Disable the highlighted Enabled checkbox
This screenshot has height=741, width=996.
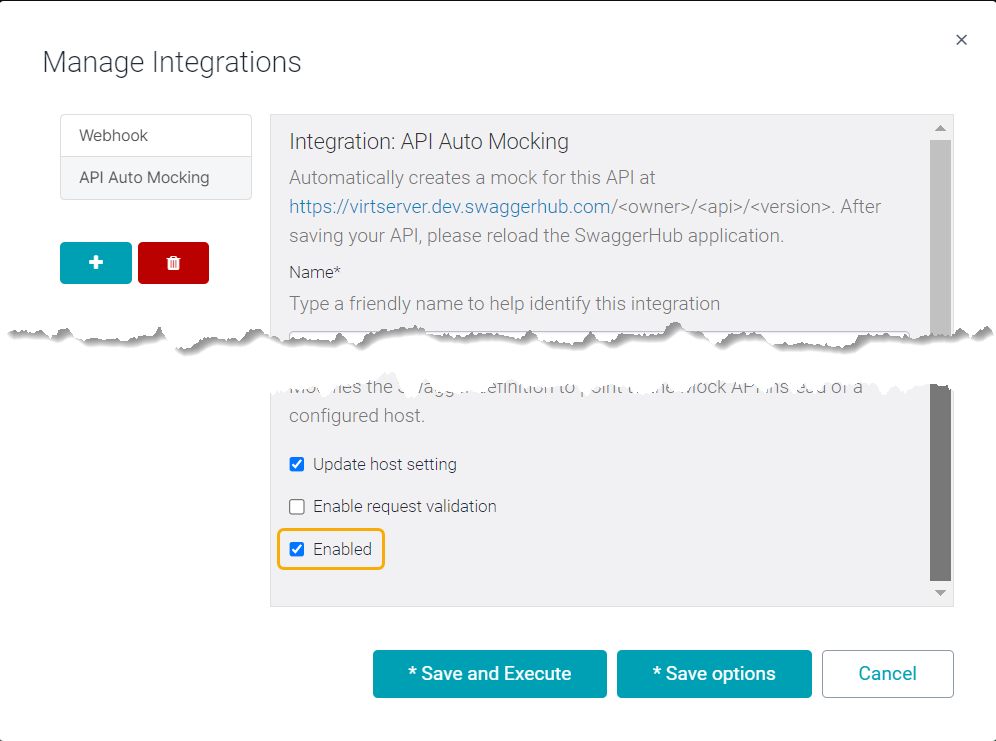(x=296, y=548)
